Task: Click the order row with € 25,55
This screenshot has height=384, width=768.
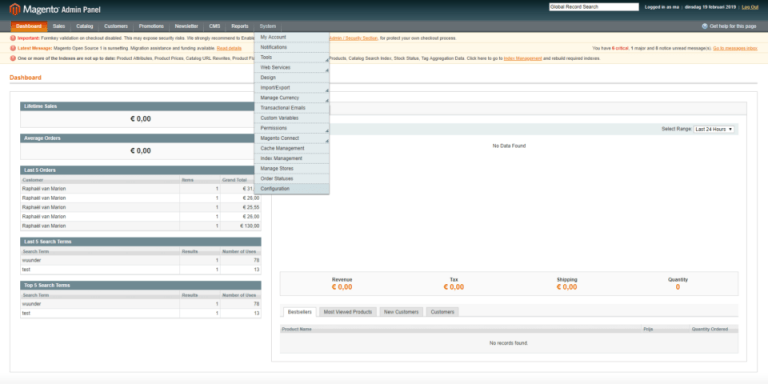Action: [141, 207]
